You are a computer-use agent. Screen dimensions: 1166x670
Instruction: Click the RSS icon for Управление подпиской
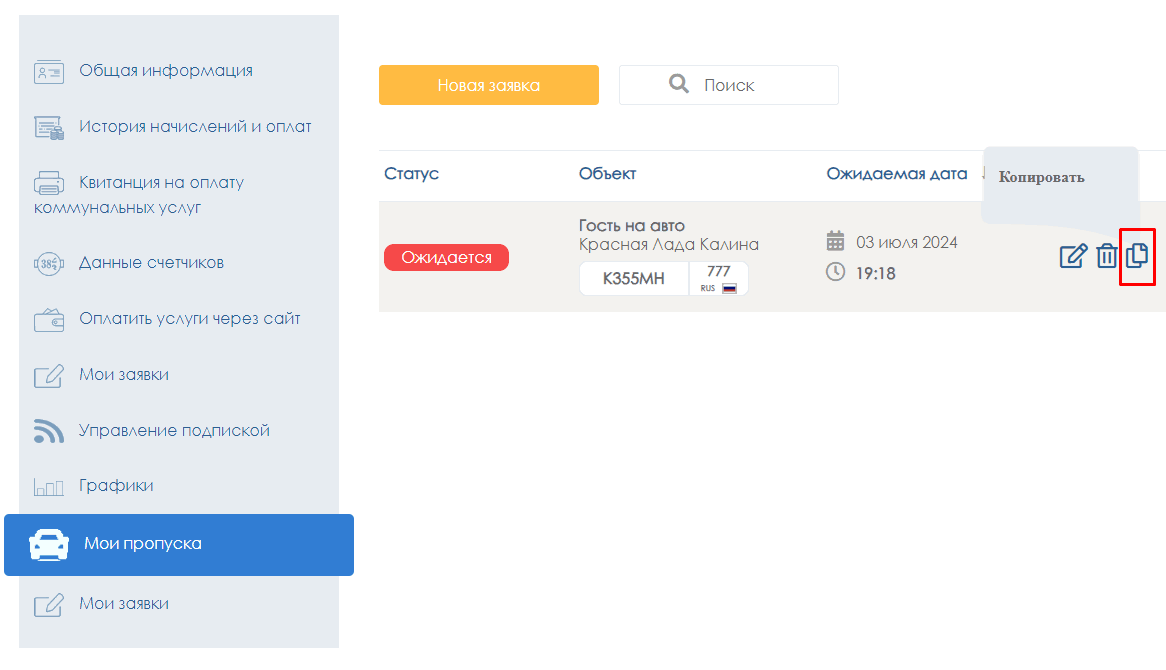click(x=49, y=431)
